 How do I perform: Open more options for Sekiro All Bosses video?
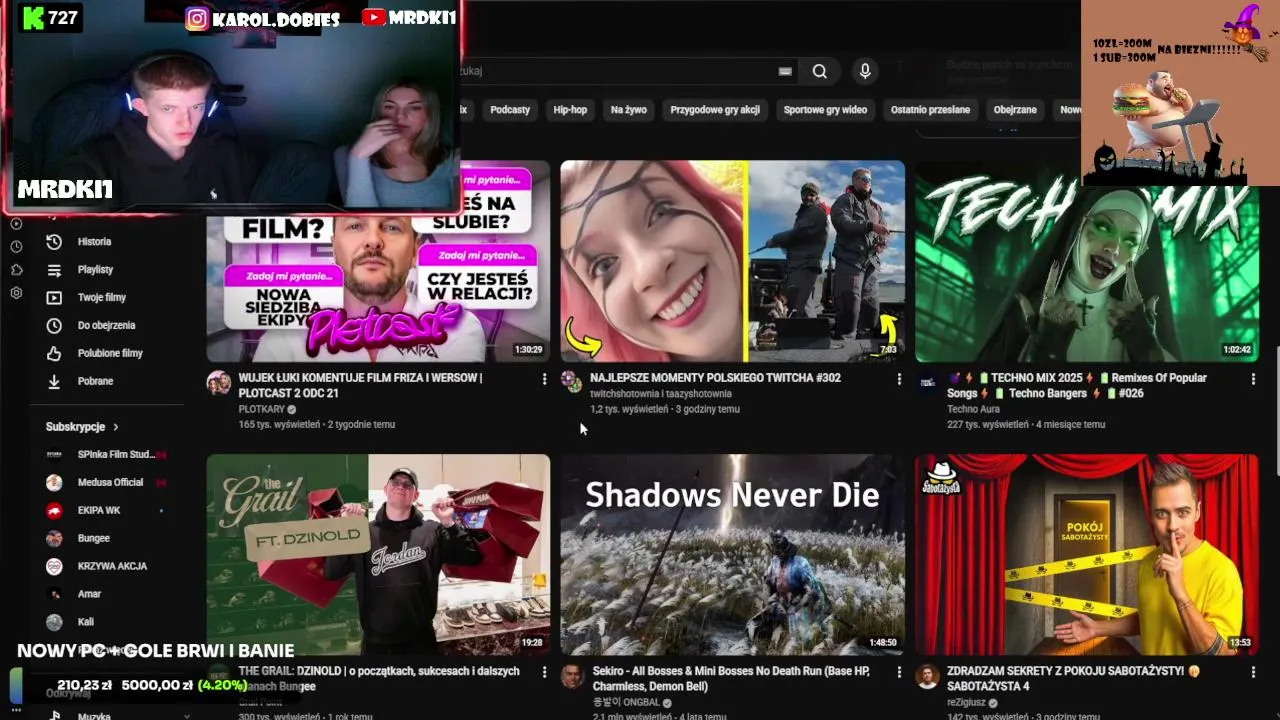click(898, 672)
